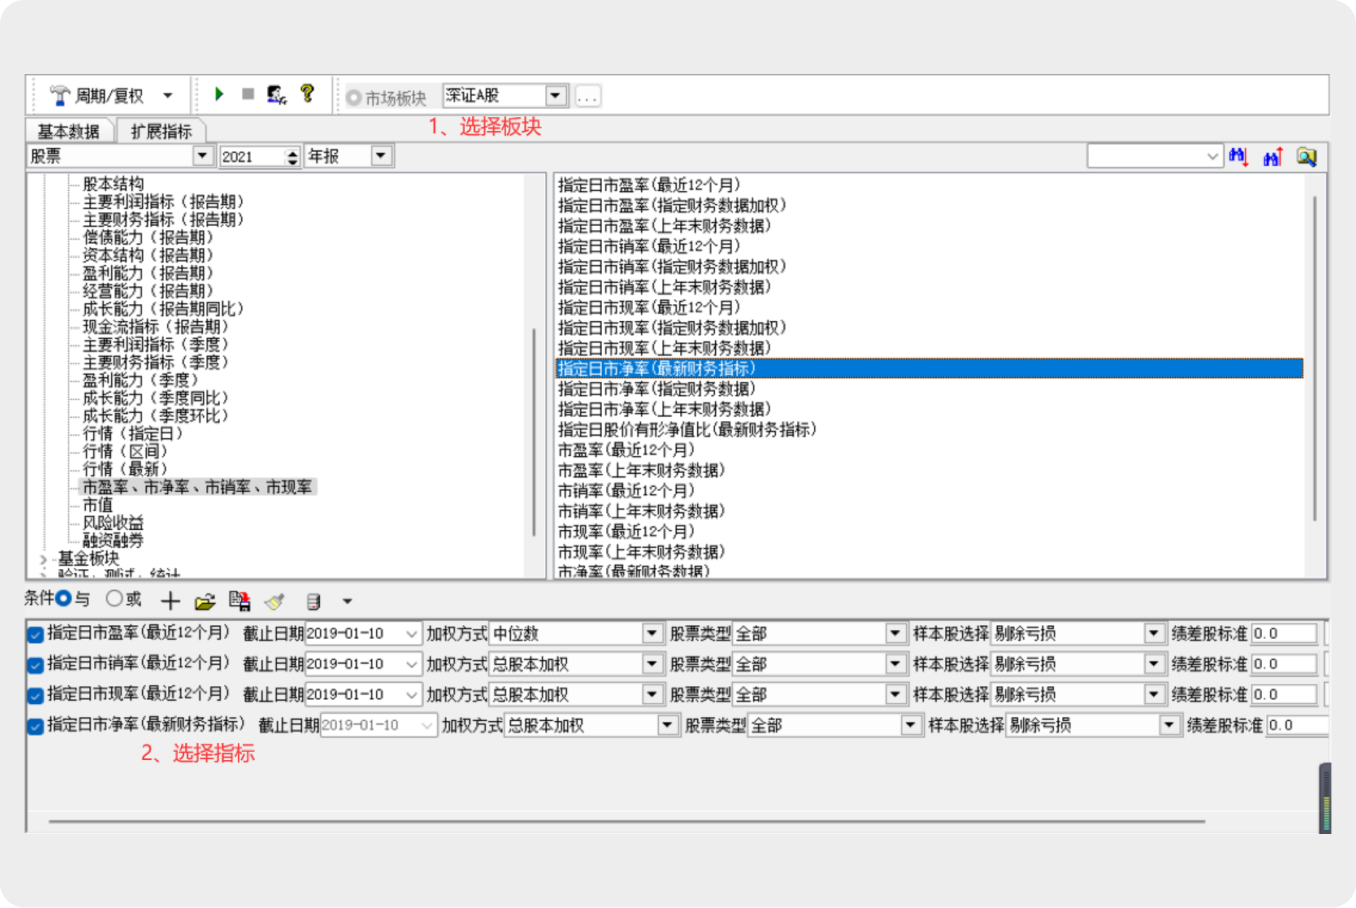This screenshot has height=908, width=1356.
Task: Click the ellipsis button beside 深证A股
Action: point(588,97)
